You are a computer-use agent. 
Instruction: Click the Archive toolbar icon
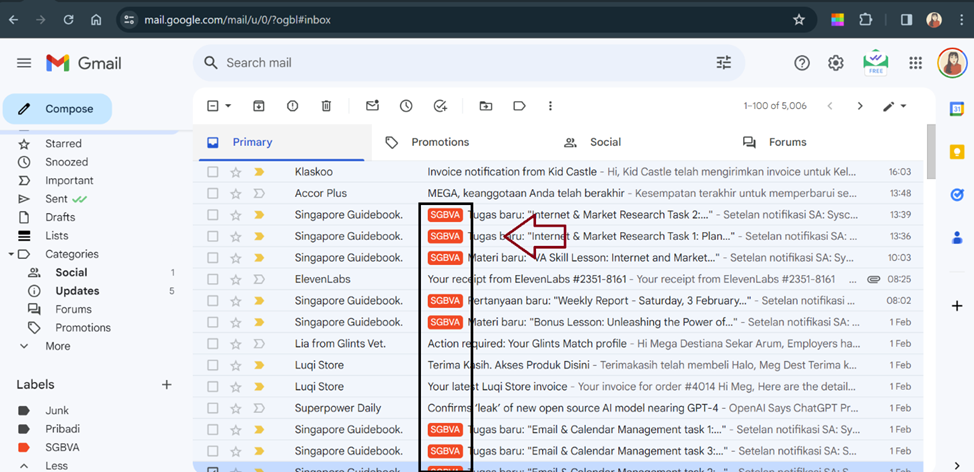point(259,106)
